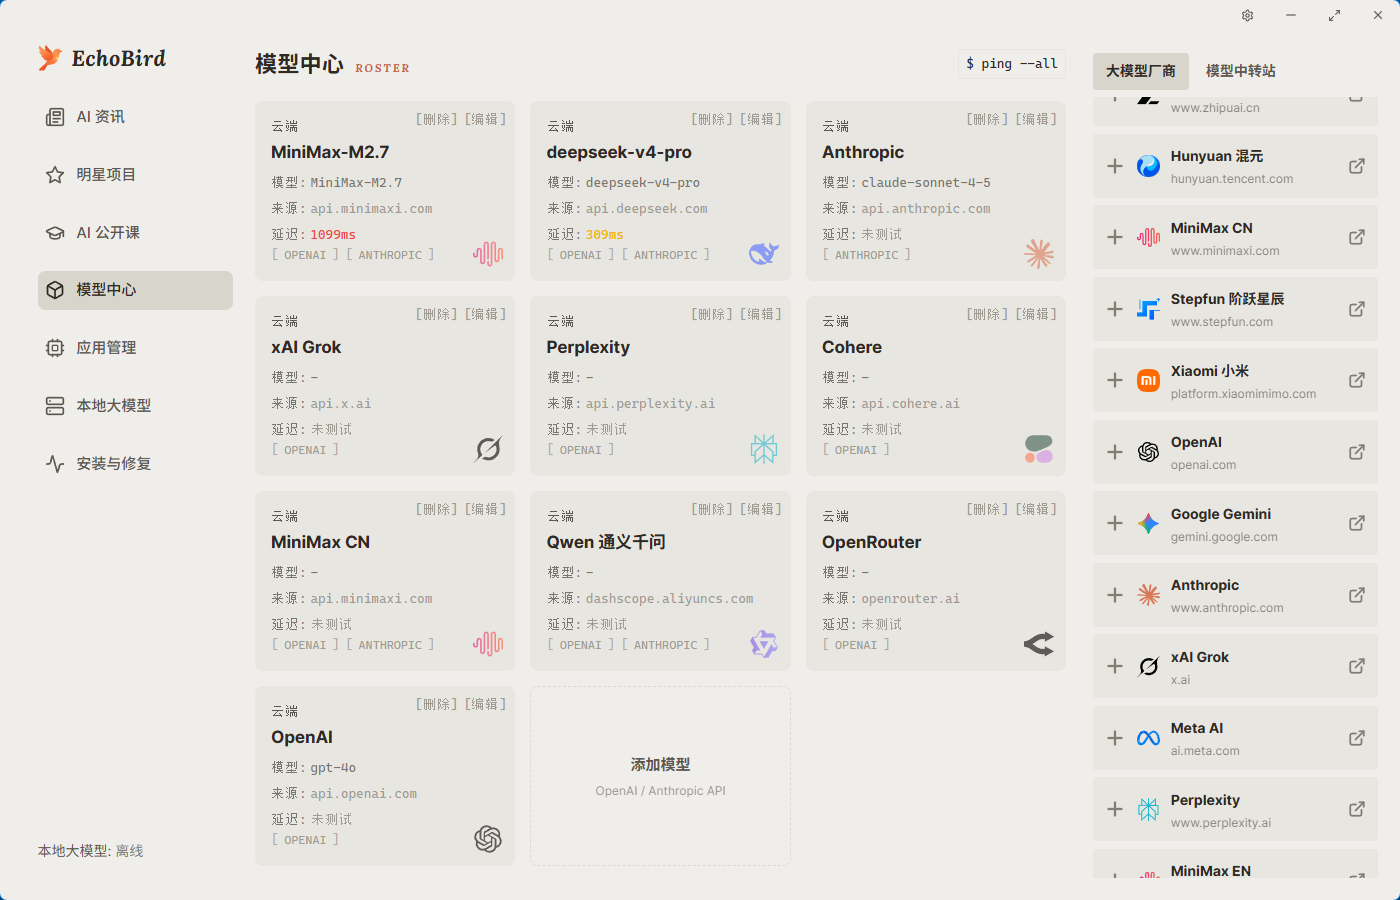Image resolution: width=1400 pixels, height=900 pixels.
Task: Select the Google Gemini provider row
Action: click(x=1235, y=523)
